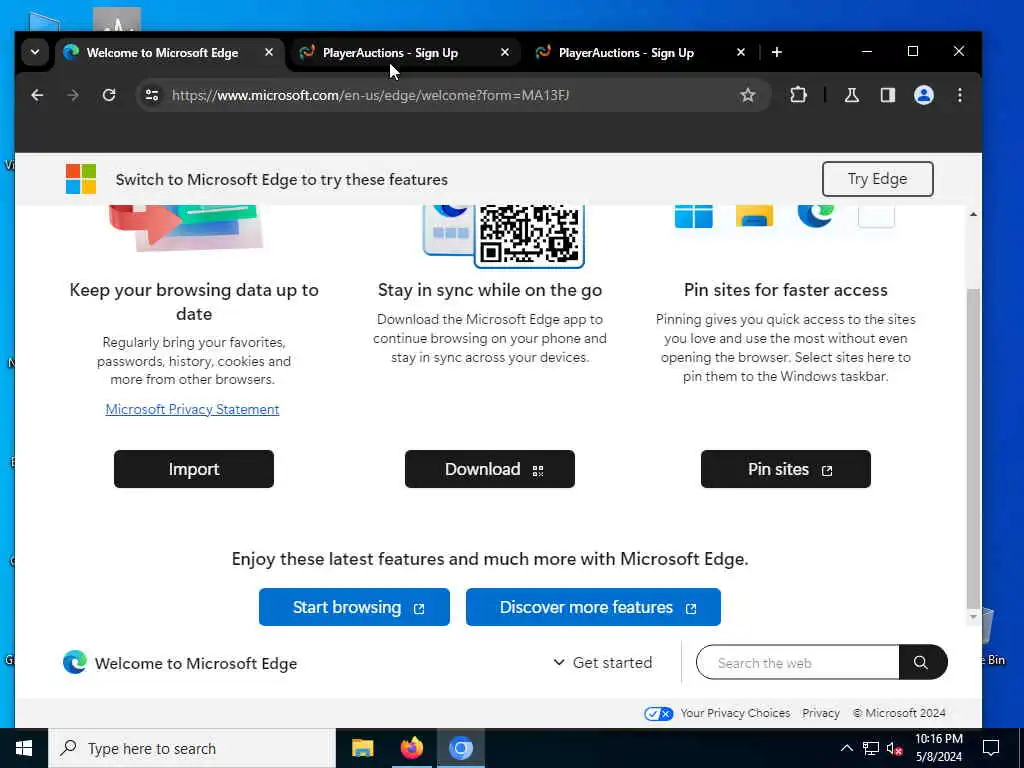Screen dimensions: 1024x768
Task: Reload the current page
Action: 109,95
